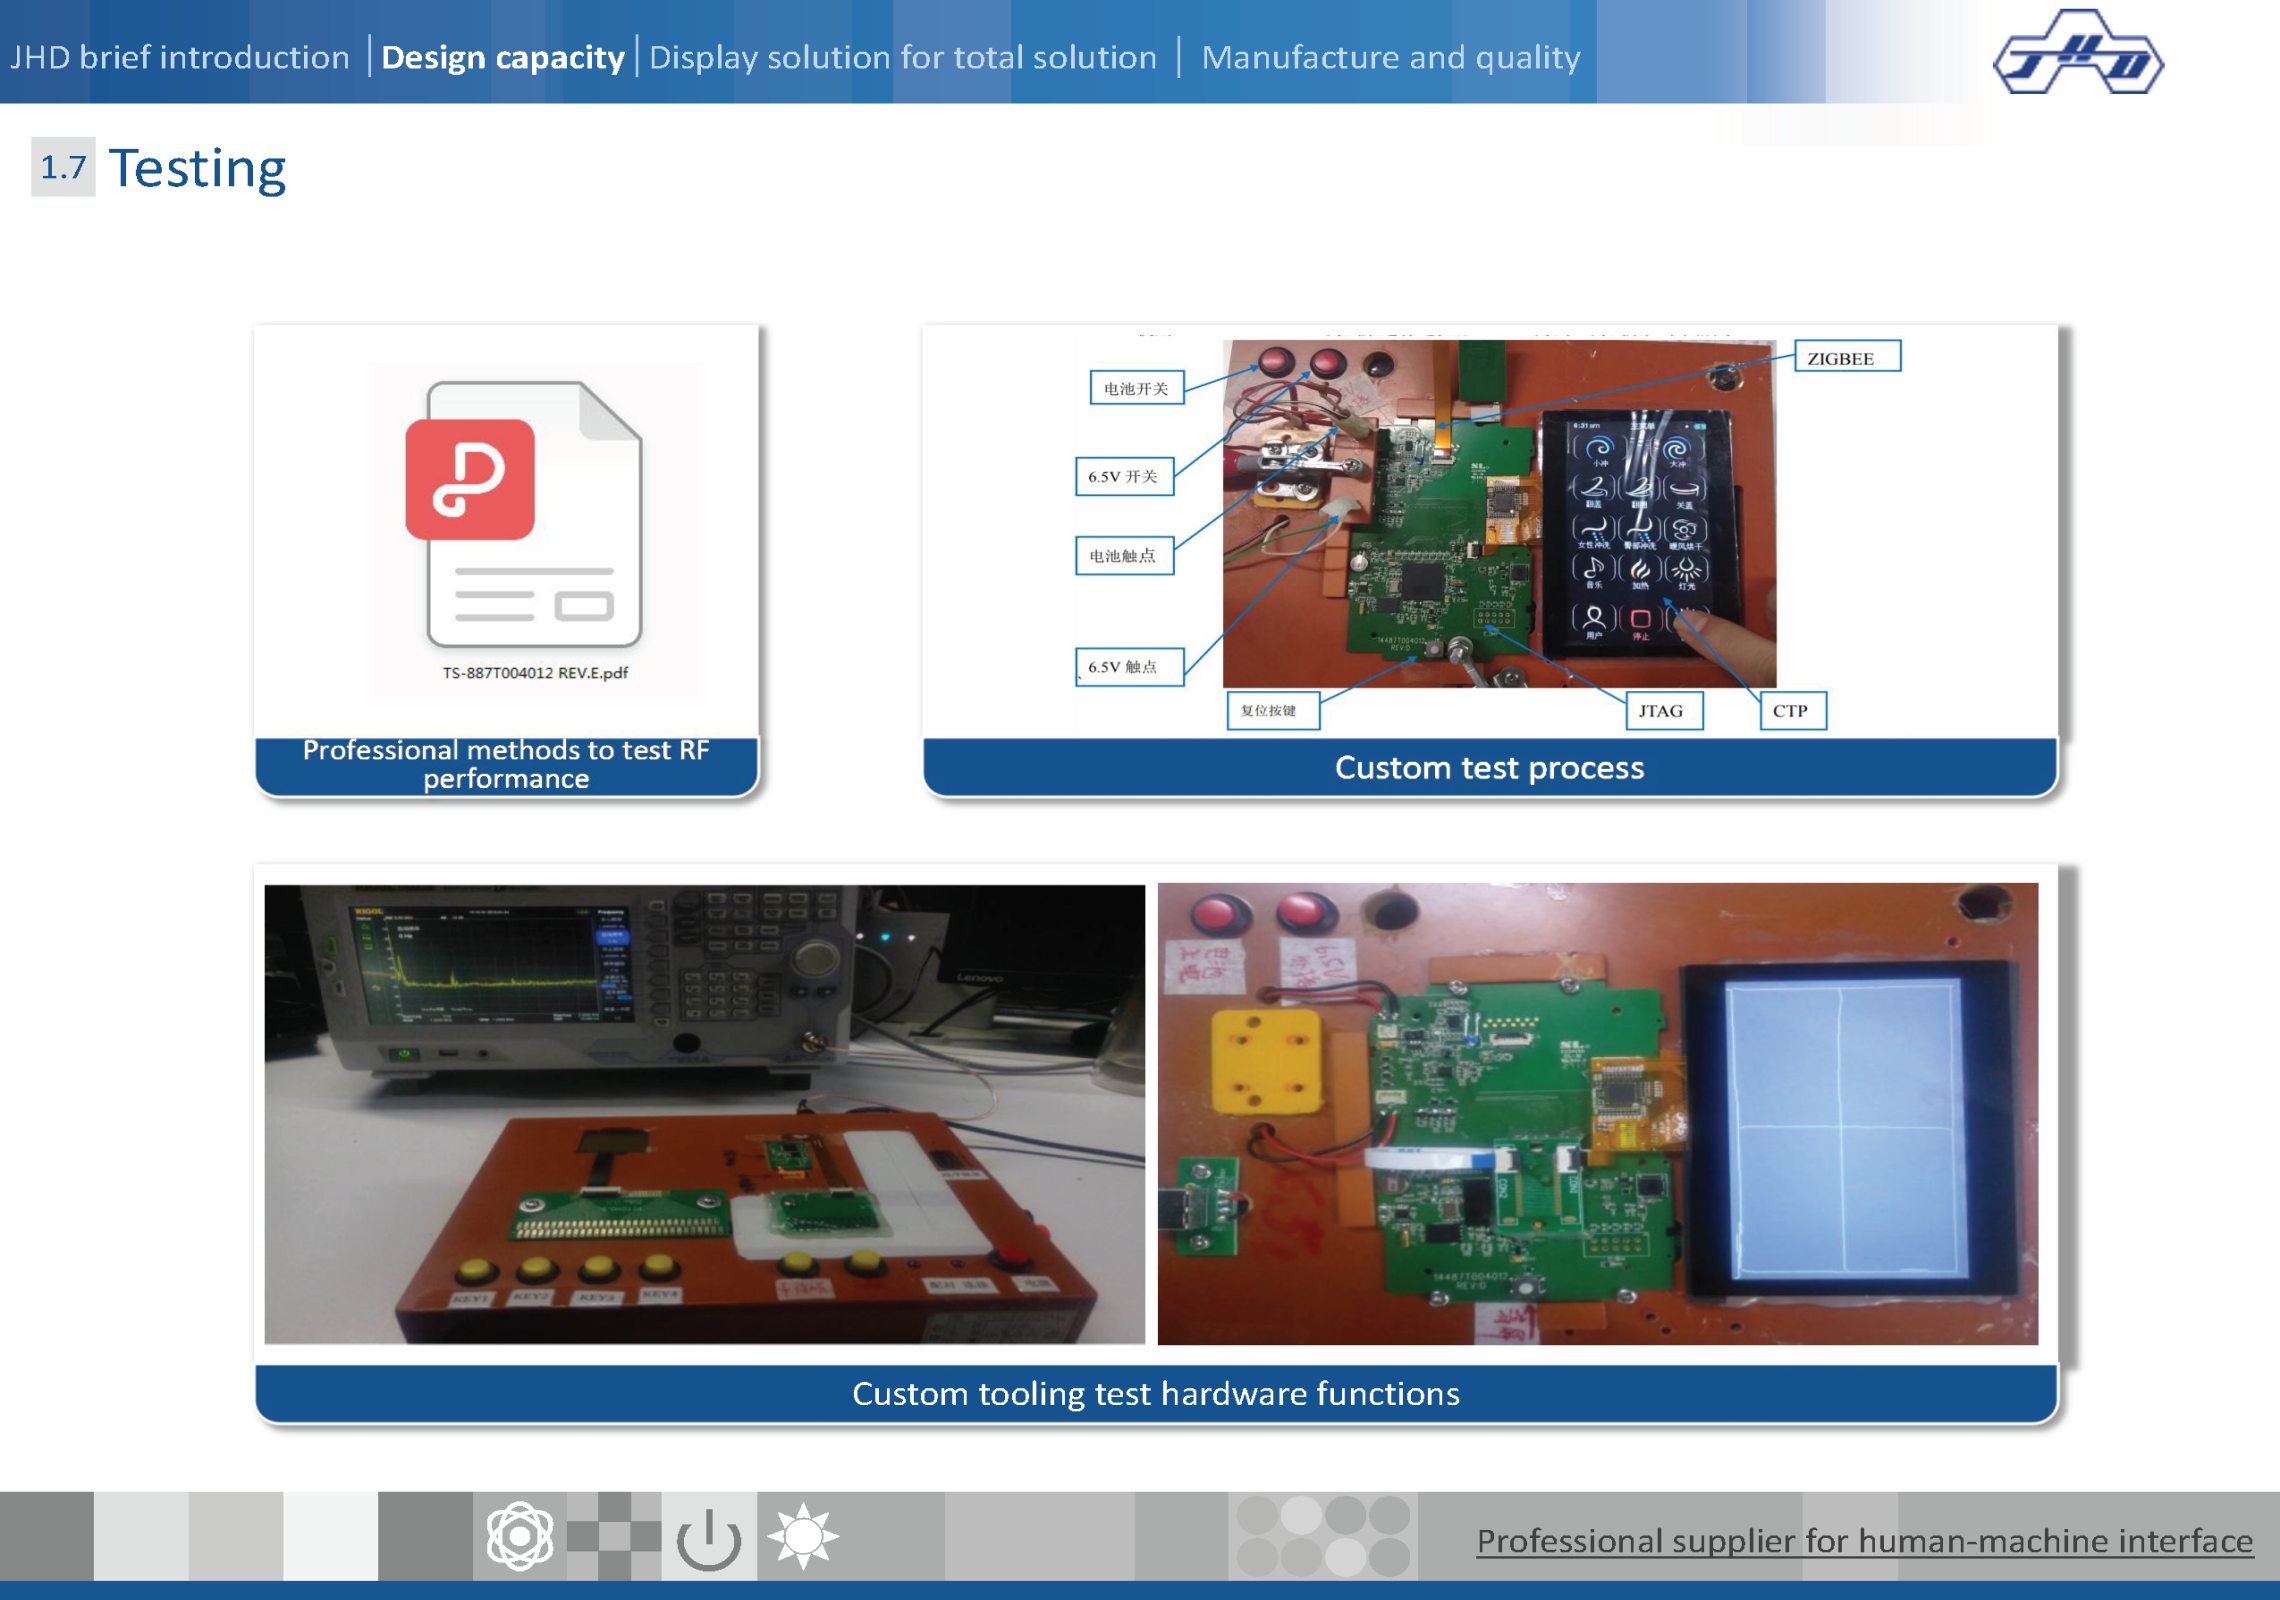
Task: Click the Custom test process caption bar
Action: (x=1489, y=768)
